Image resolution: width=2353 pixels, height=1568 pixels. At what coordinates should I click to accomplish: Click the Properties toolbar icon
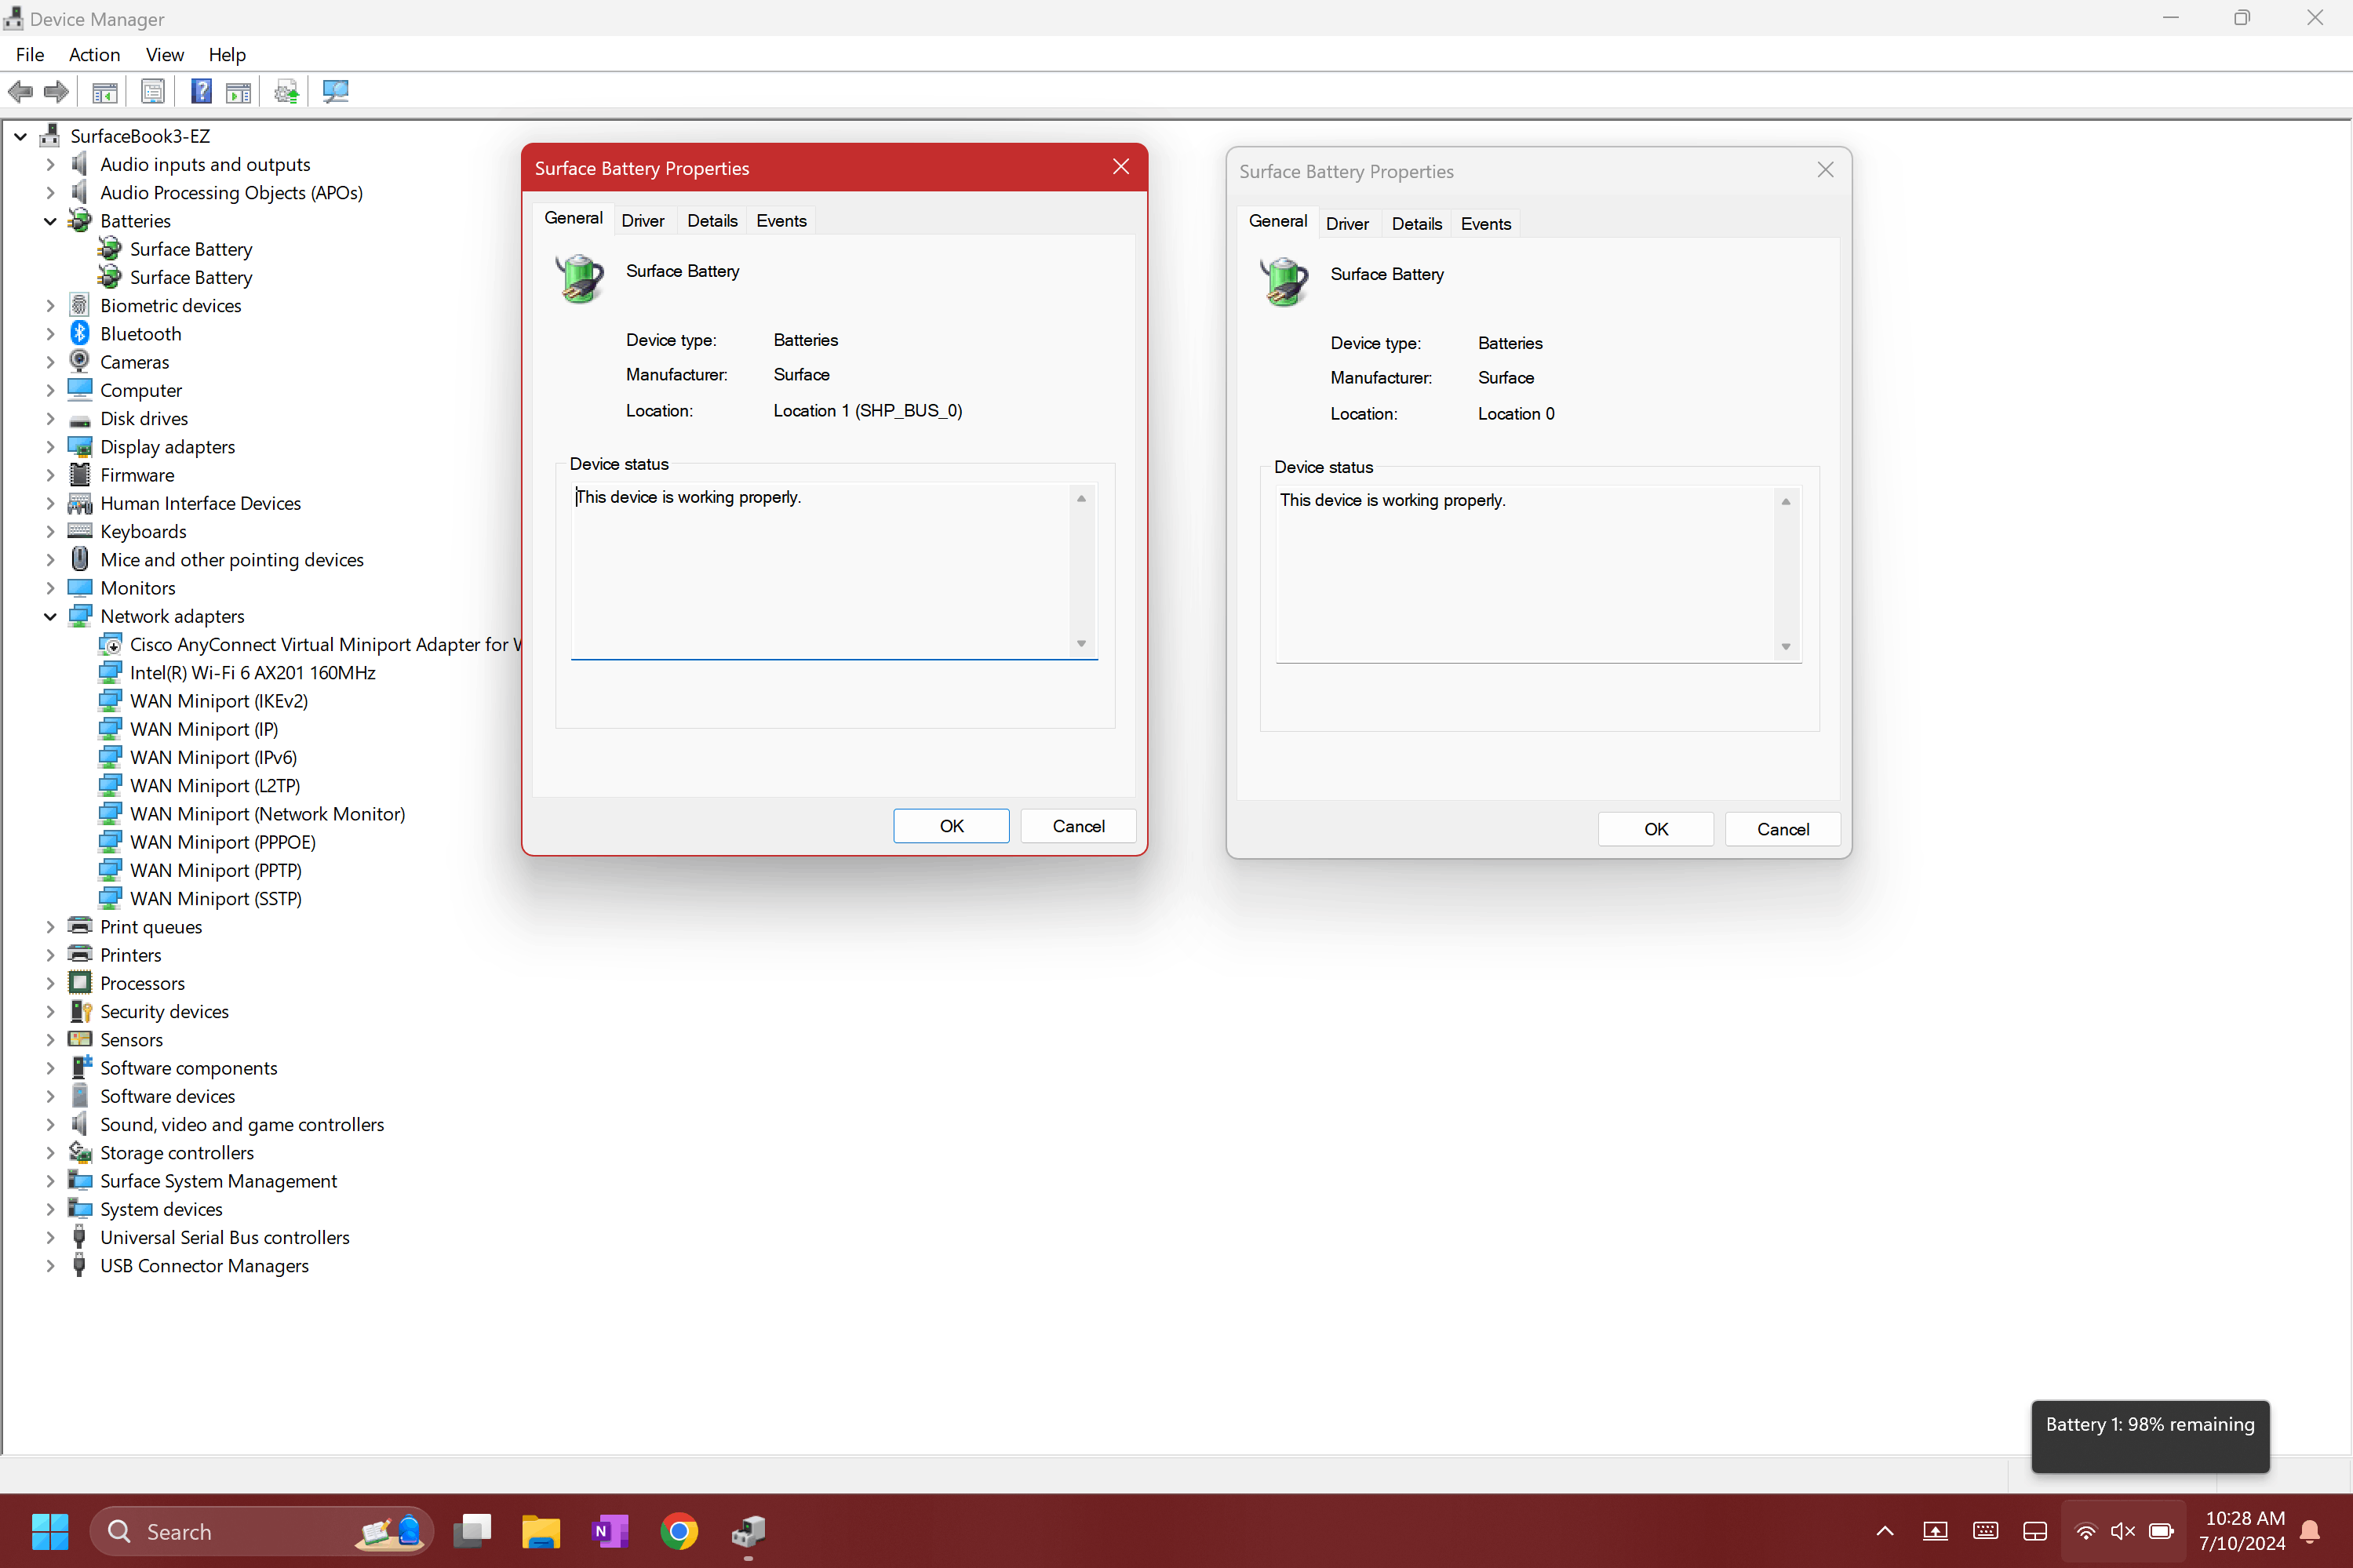pyautogui.click(x=153, y=92)
